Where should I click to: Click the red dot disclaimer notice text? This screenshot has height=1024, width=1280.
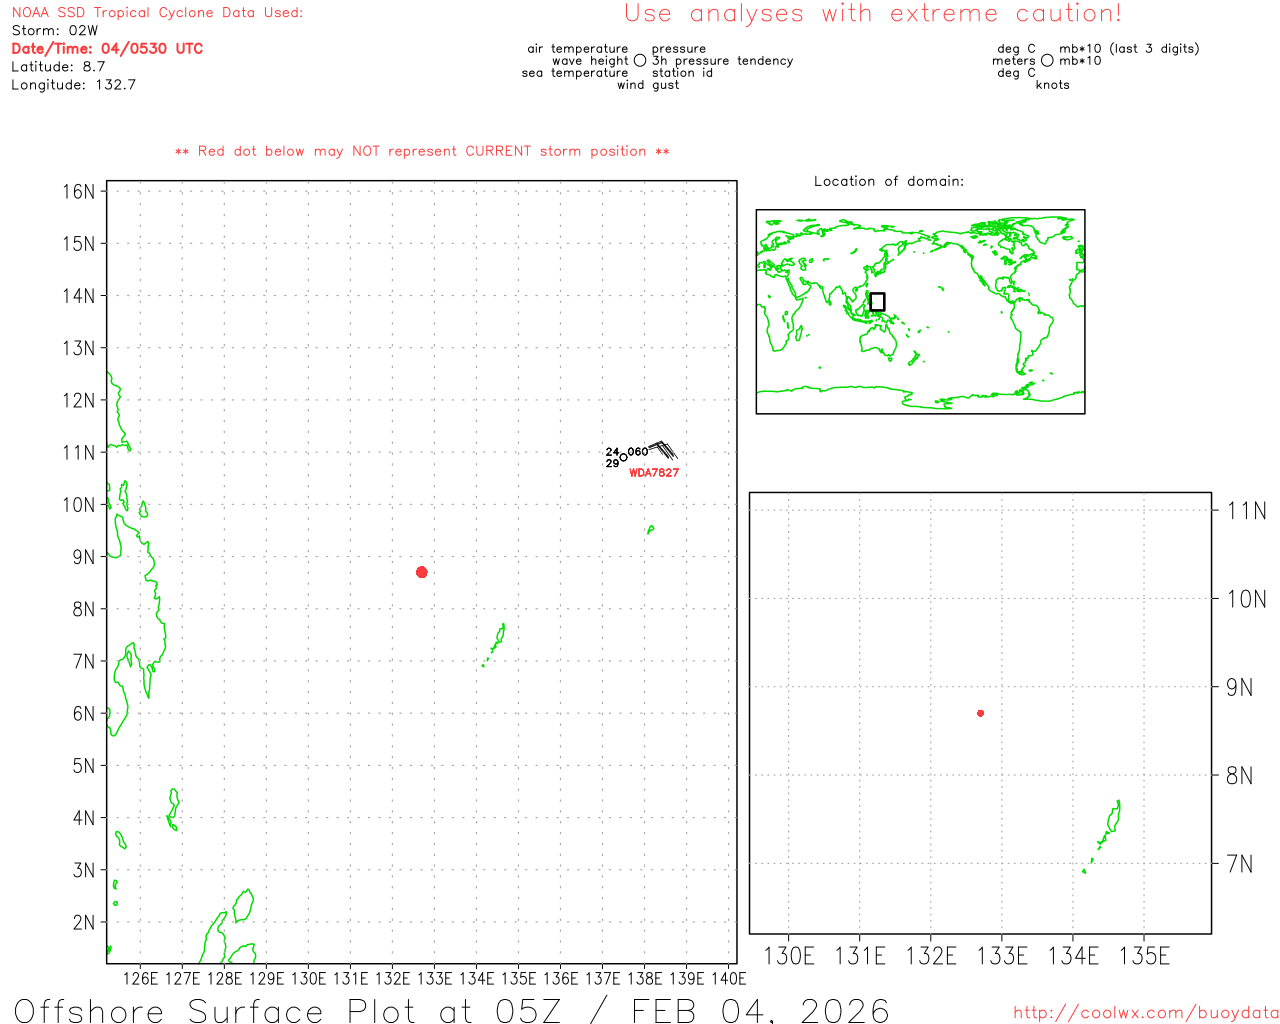pos(422,152)
